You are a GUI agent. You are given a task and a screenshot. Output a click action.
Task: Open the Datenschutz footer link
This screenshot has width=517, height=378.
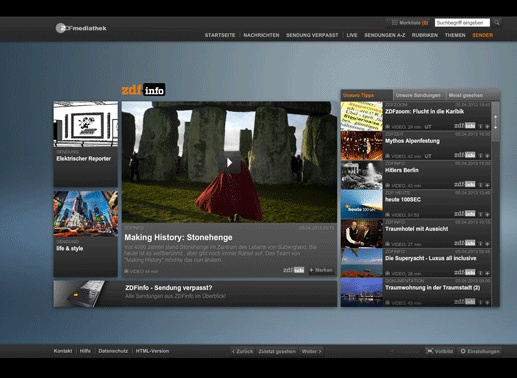pyautogui.click(x=113, y=351)
